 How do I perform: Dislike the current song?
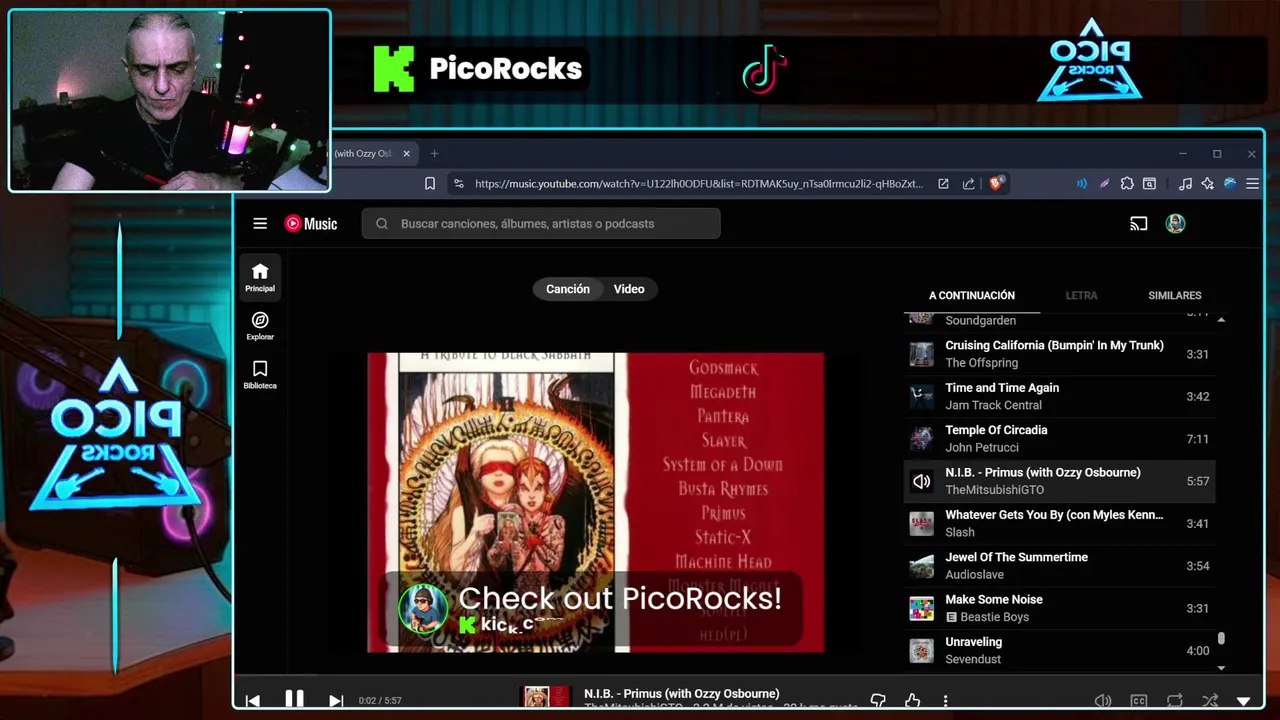click(x=878, y=701)
